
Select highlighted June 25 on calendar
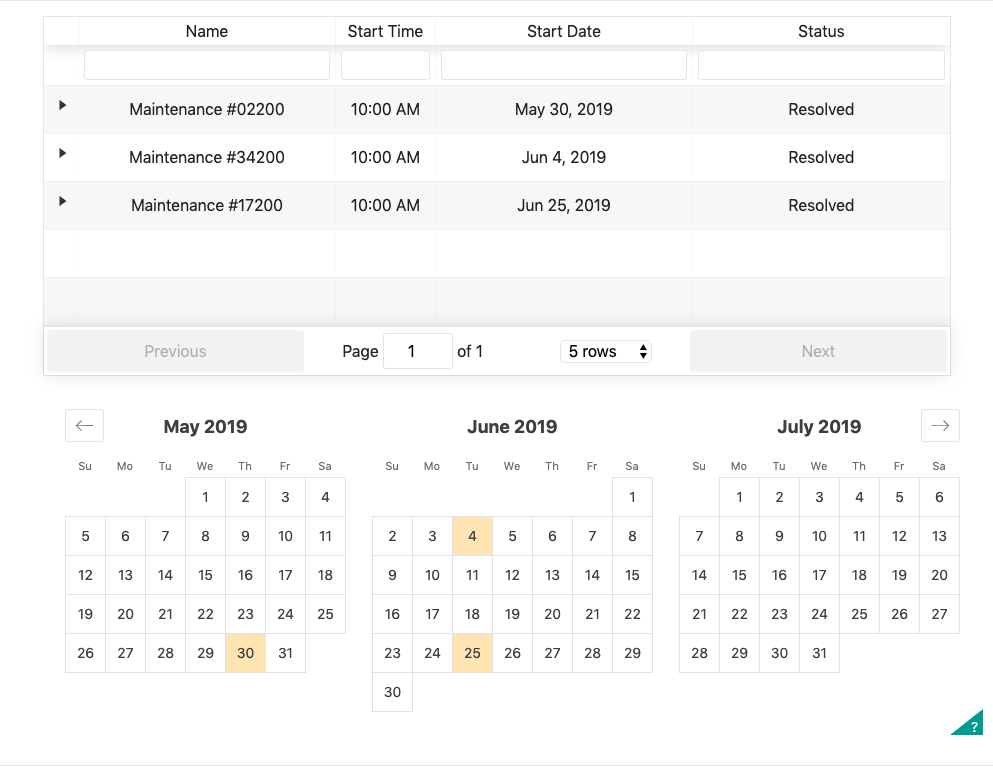coord(472,653)
